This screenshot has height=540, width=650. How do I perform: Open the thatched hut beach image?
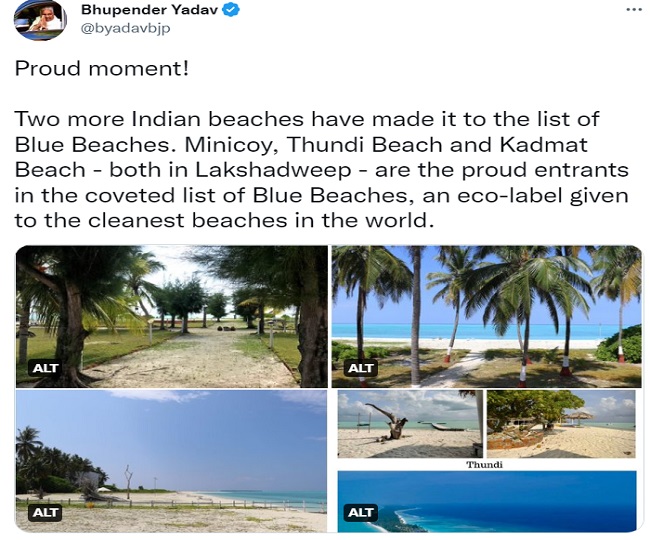click(561, 424)
